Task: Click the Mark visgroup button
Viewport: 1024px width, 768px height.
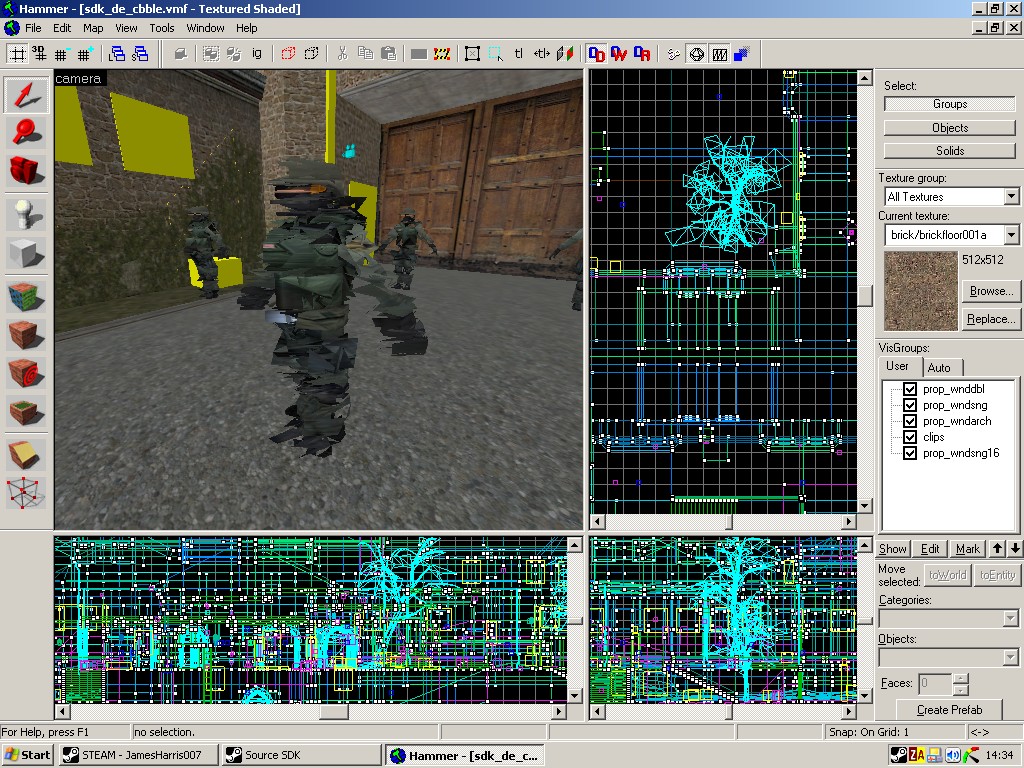Action: (x=967, y=549)
